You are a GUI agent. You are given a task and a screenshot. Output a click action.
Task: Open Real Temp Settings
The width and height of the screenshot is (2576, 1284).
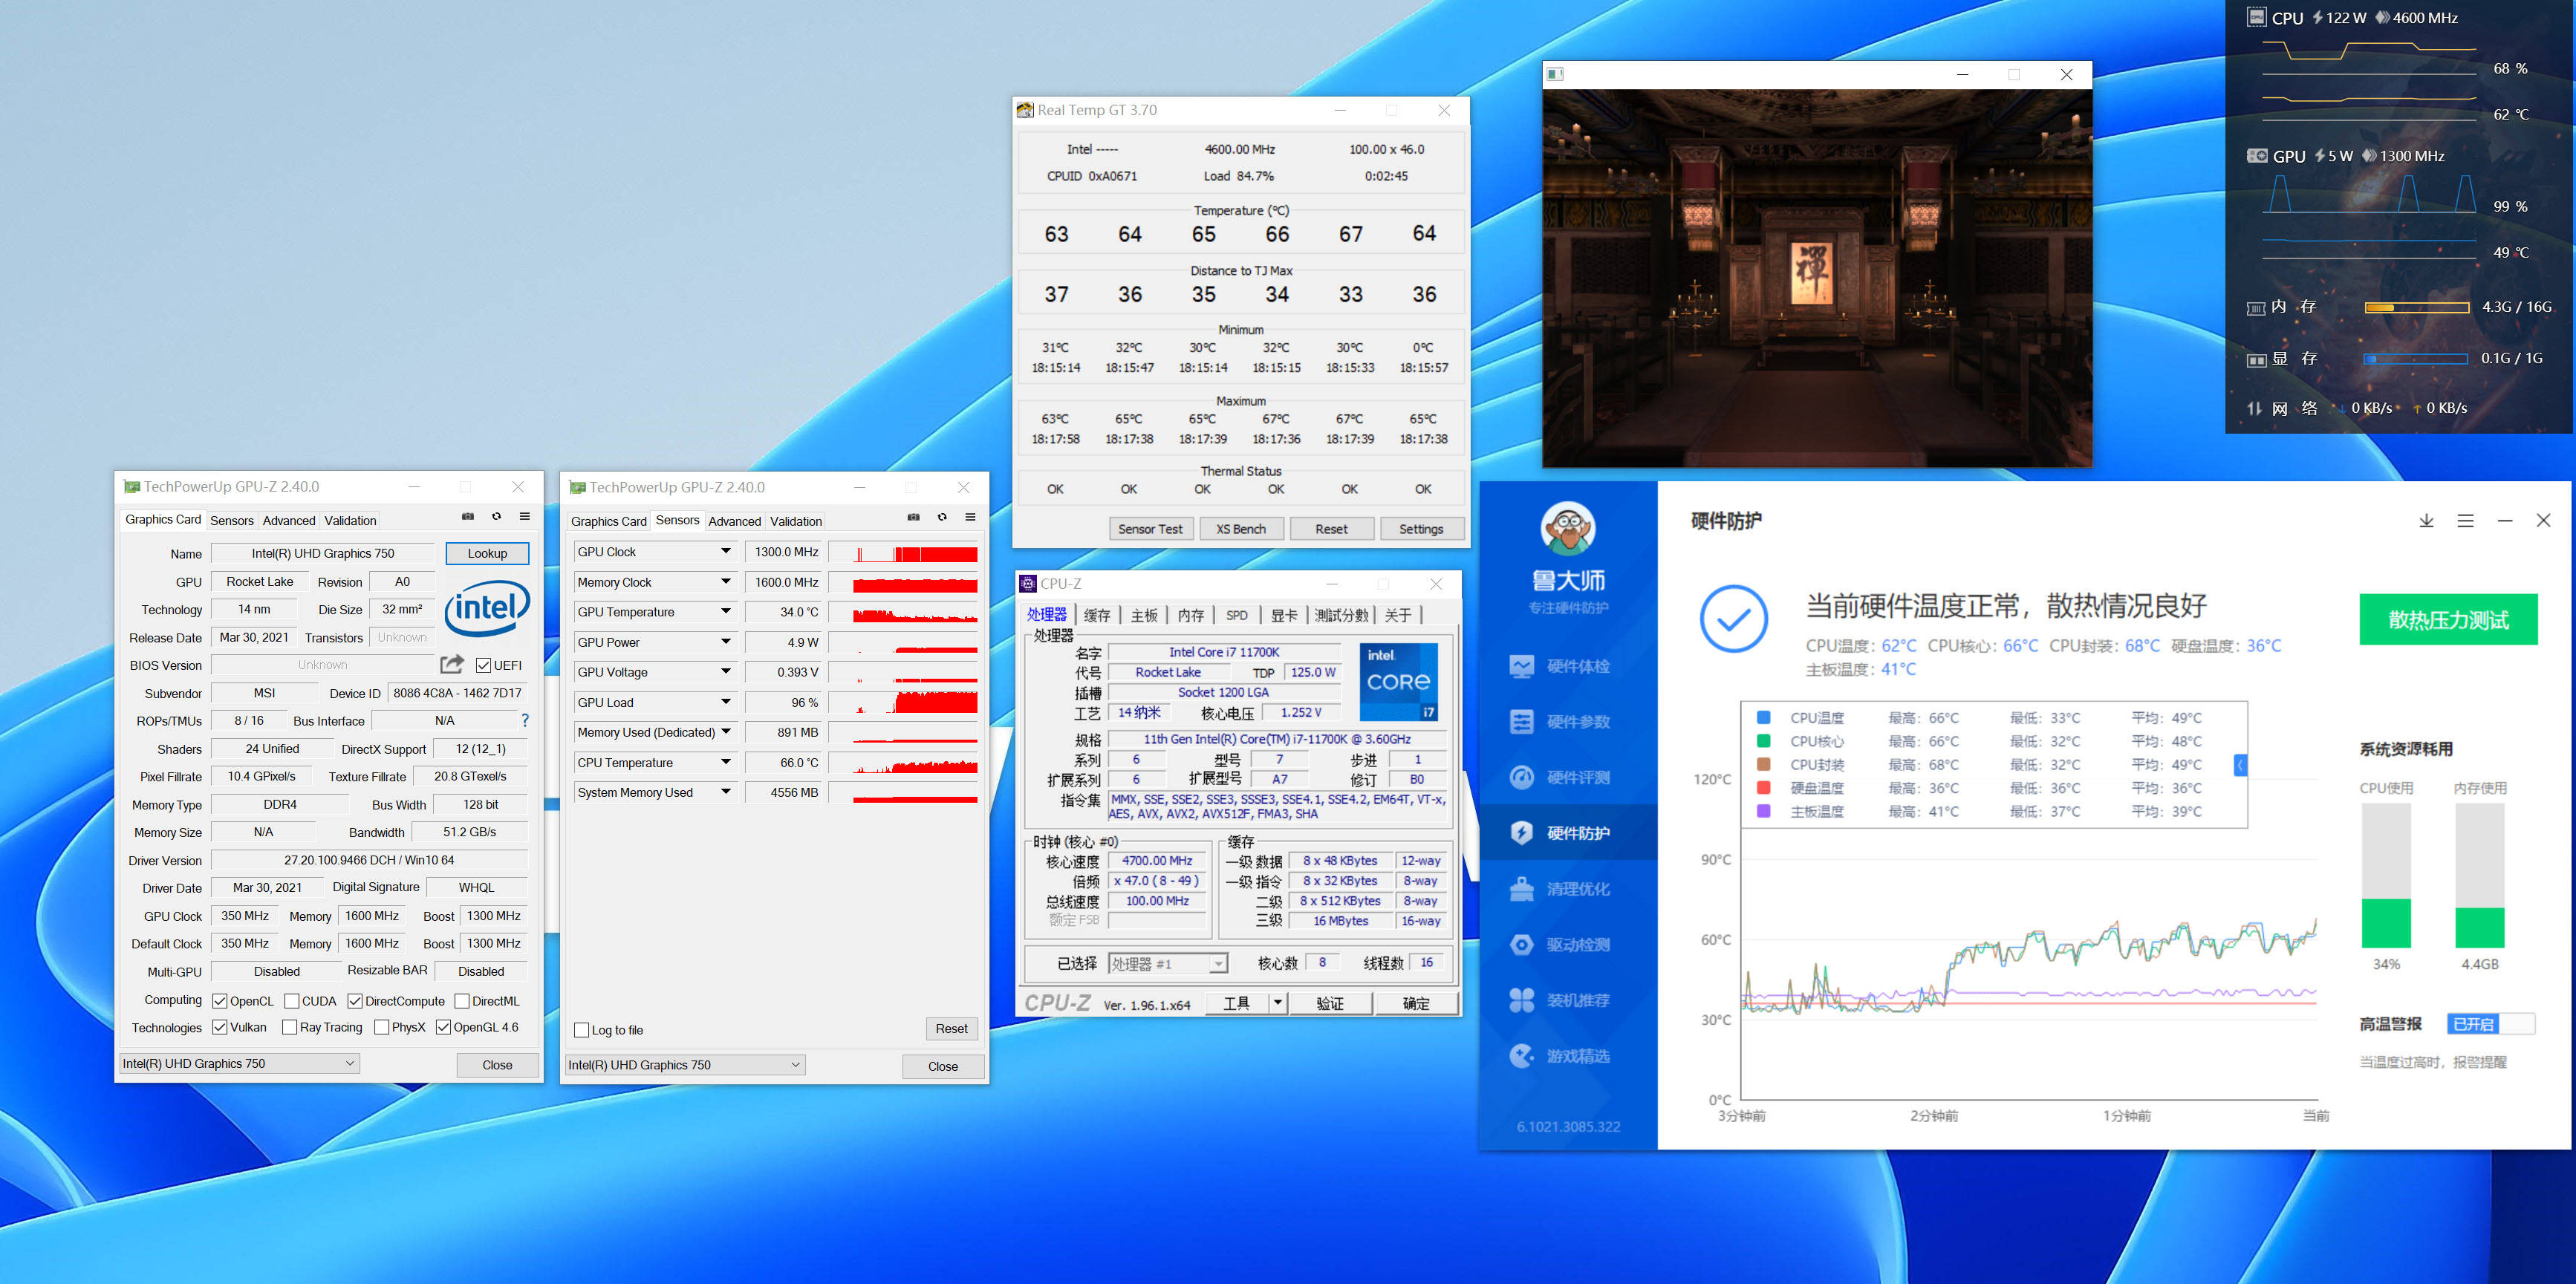coord(1421,529)
